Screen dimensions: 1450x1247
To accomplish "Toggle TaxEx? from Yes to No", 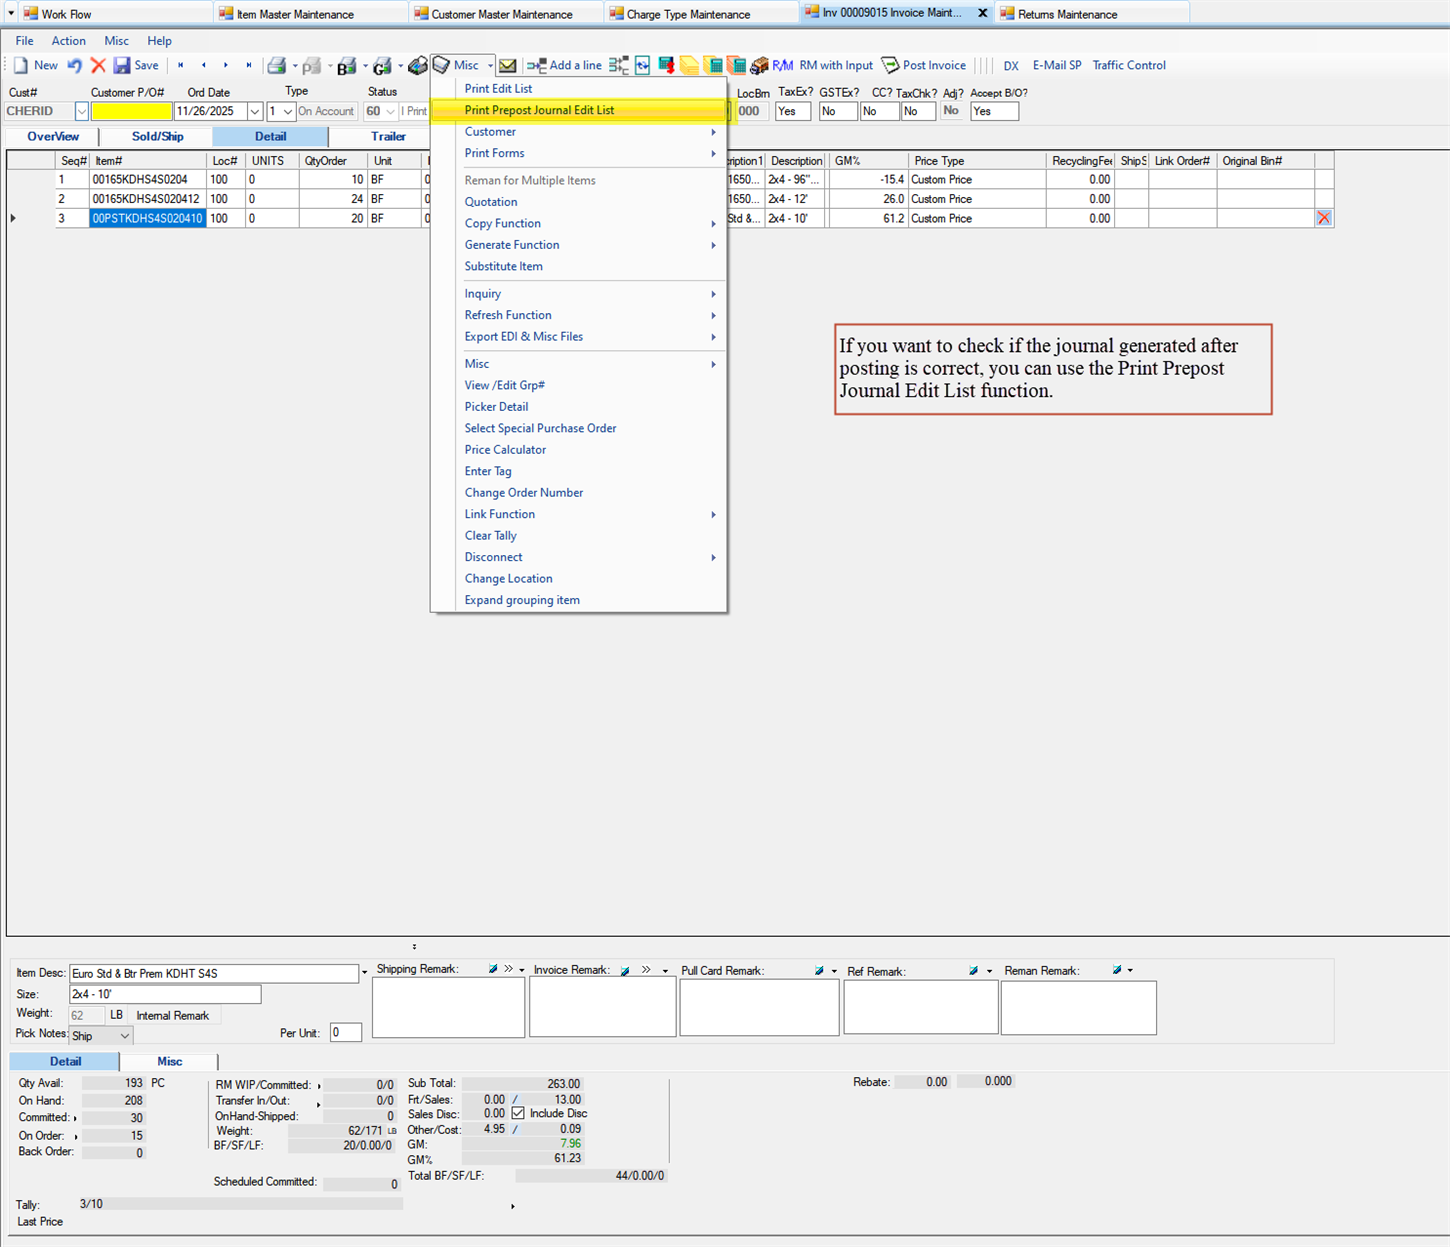I will coord(792,111).
